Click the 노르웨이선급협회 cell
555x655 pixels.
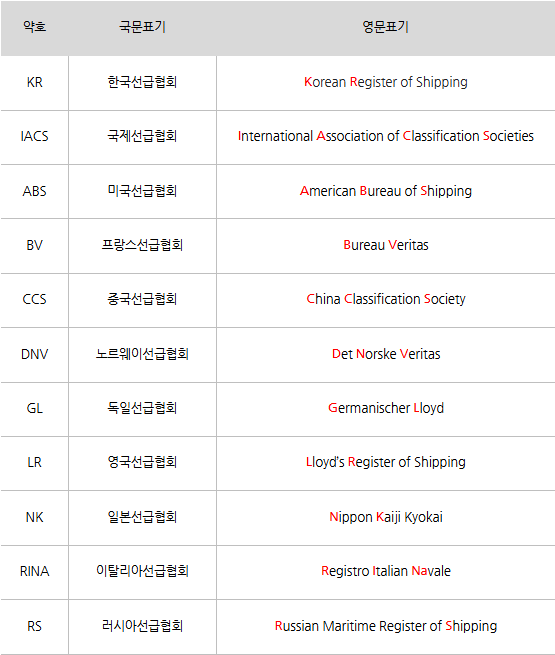coord(142,355)
